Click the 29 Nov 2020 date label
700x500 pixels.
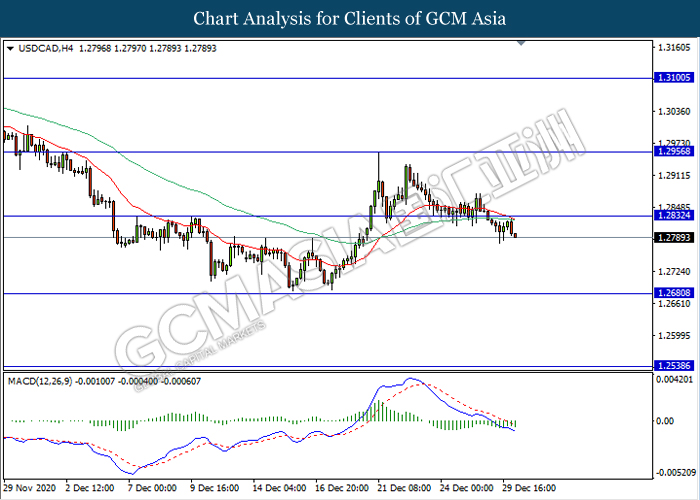30,488
